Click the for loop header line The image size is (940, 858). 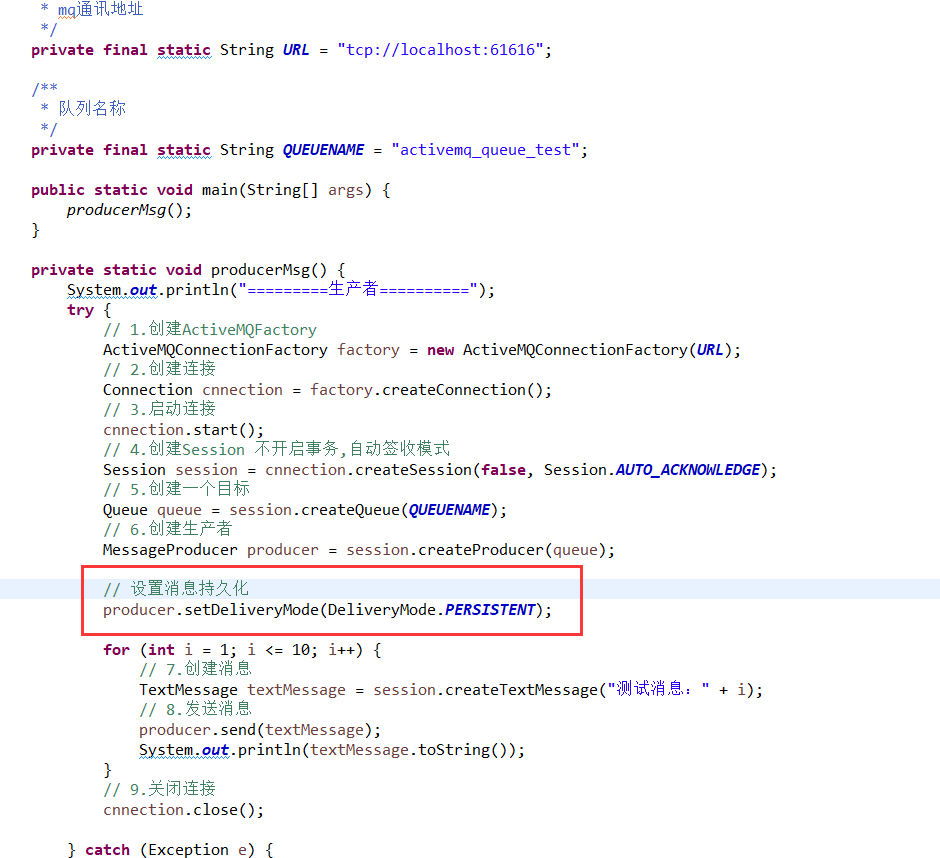click(242, 650)
